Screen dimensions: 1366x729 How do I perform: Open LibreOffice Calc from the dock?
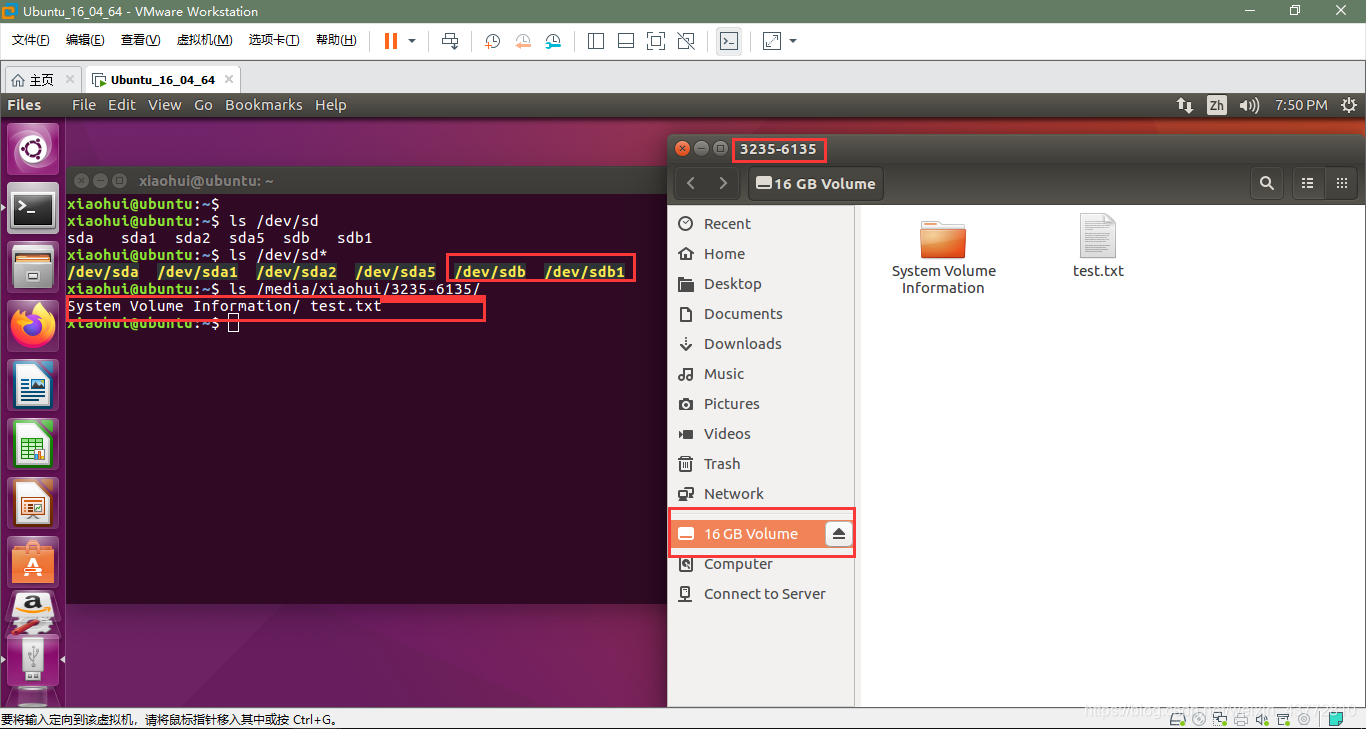34,445
